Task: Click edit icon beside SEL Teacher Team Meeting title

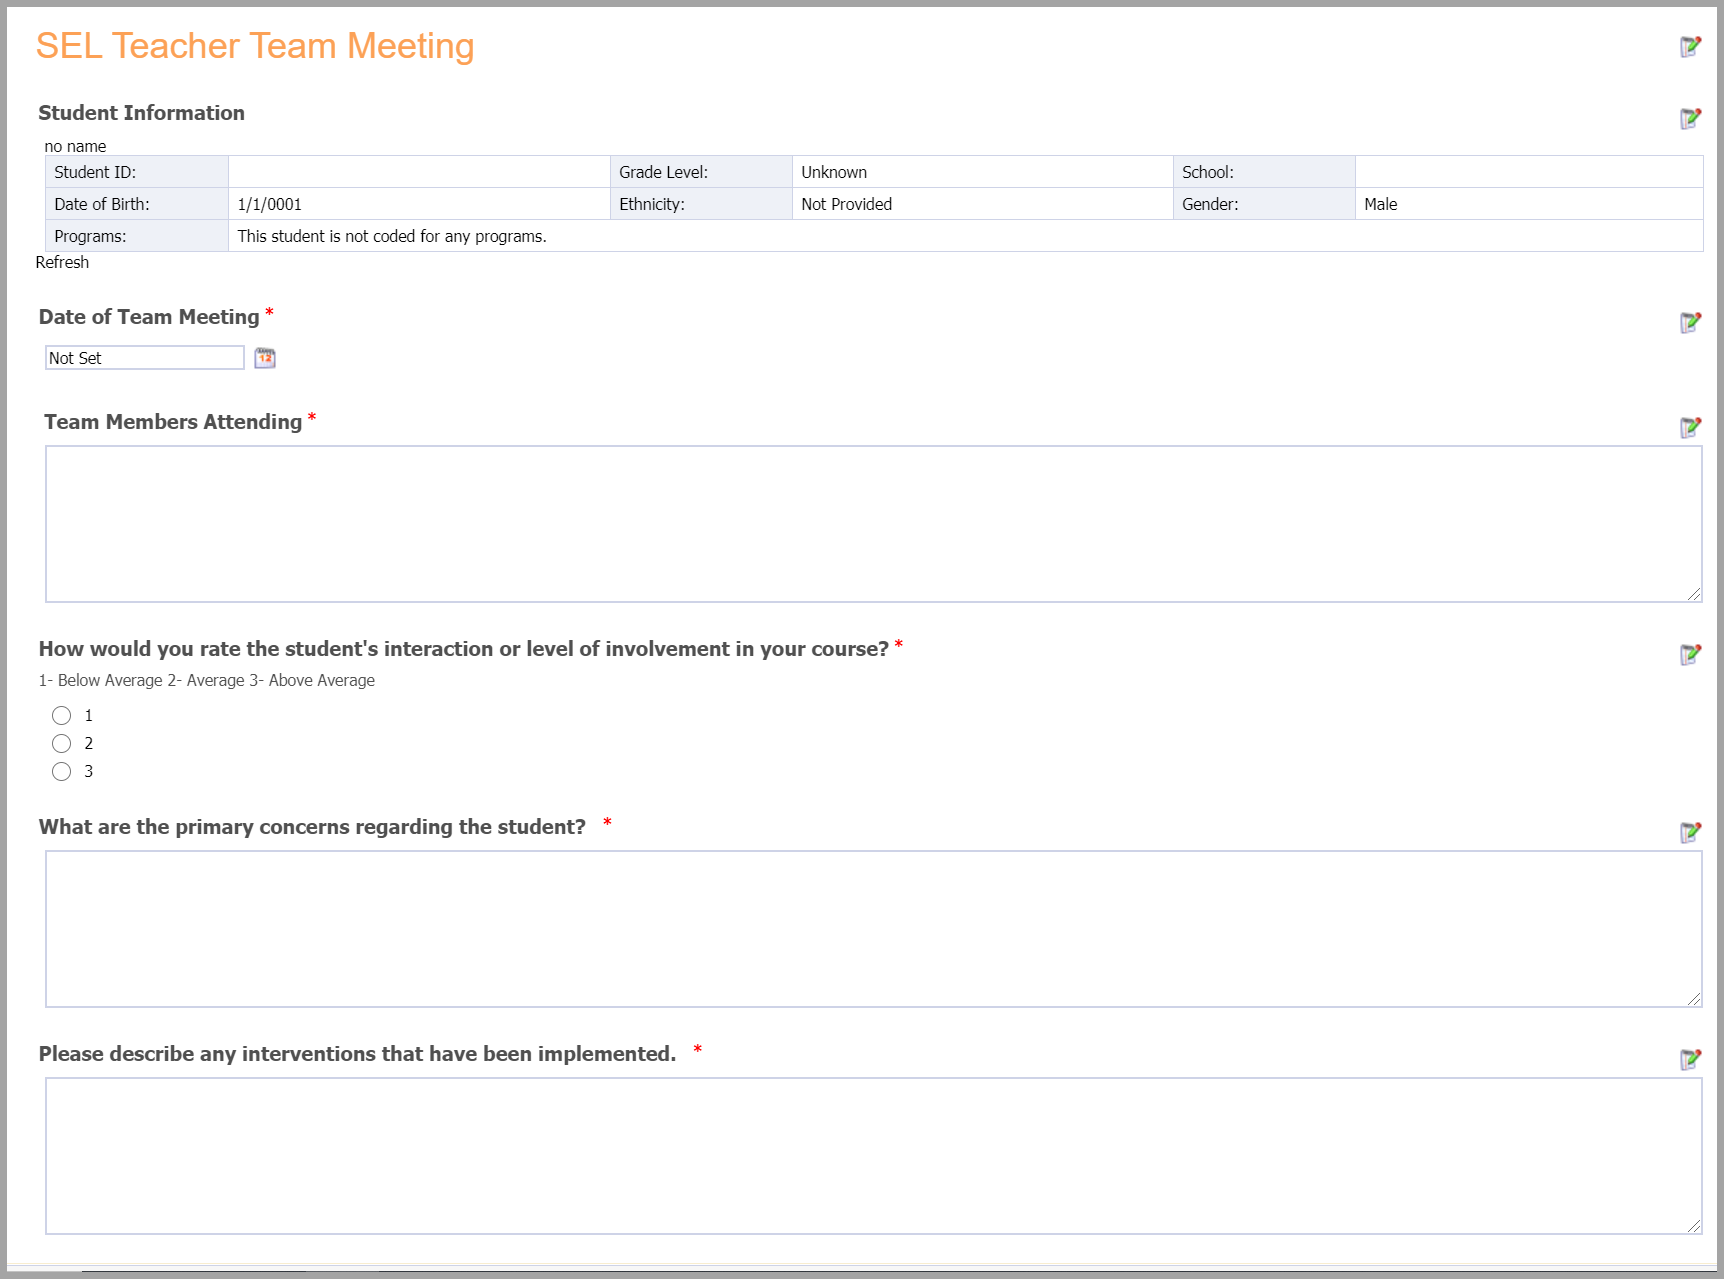Action: click(1690, 46)
